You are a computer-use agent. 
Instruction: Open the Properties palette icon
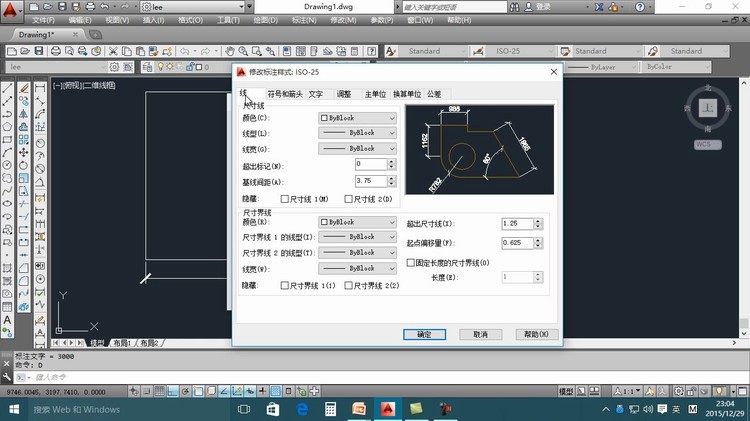coord(287,51)
